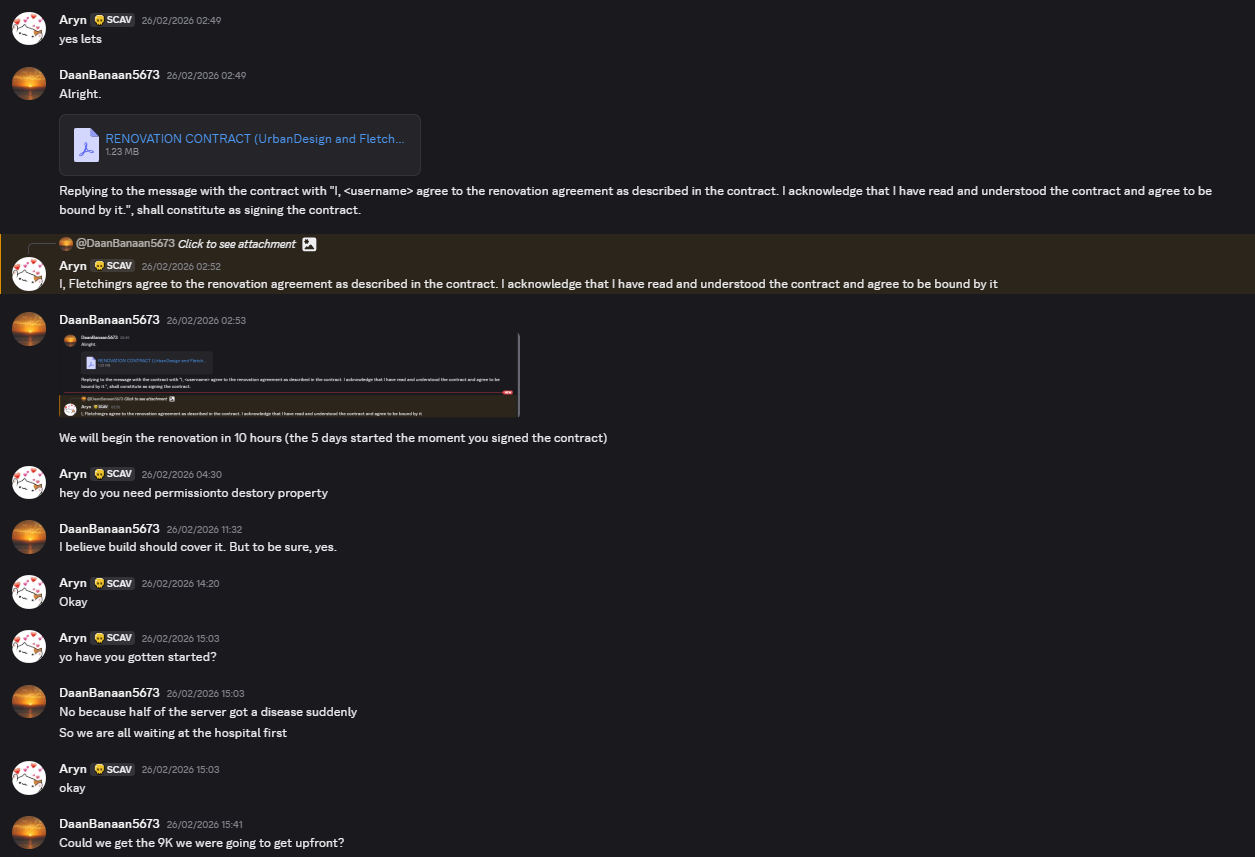Screen dimensions: 1255x857
Task: Click the SCAV tag on the "yes lets" message
Action: click(113, 20)
